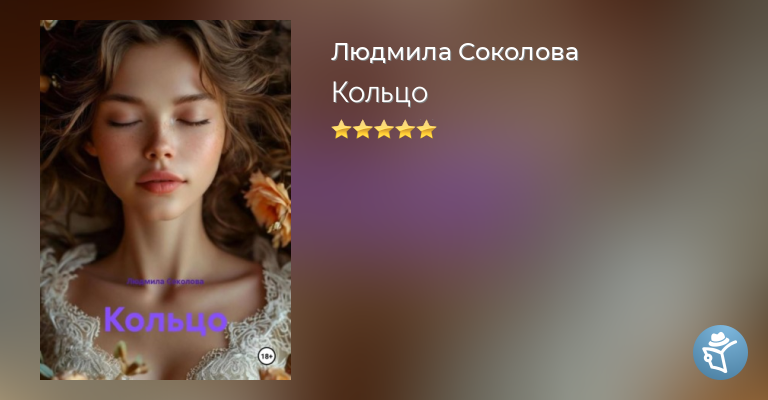Click the 18+ age badge on cover
Viewport: 768px width, 400px height.
266,356
